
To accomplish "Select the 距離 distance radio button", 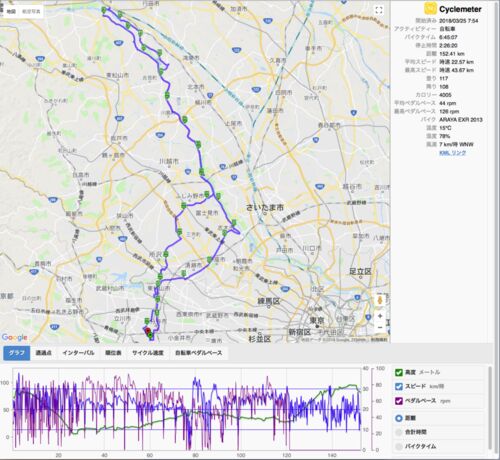I will pos(399,418).
